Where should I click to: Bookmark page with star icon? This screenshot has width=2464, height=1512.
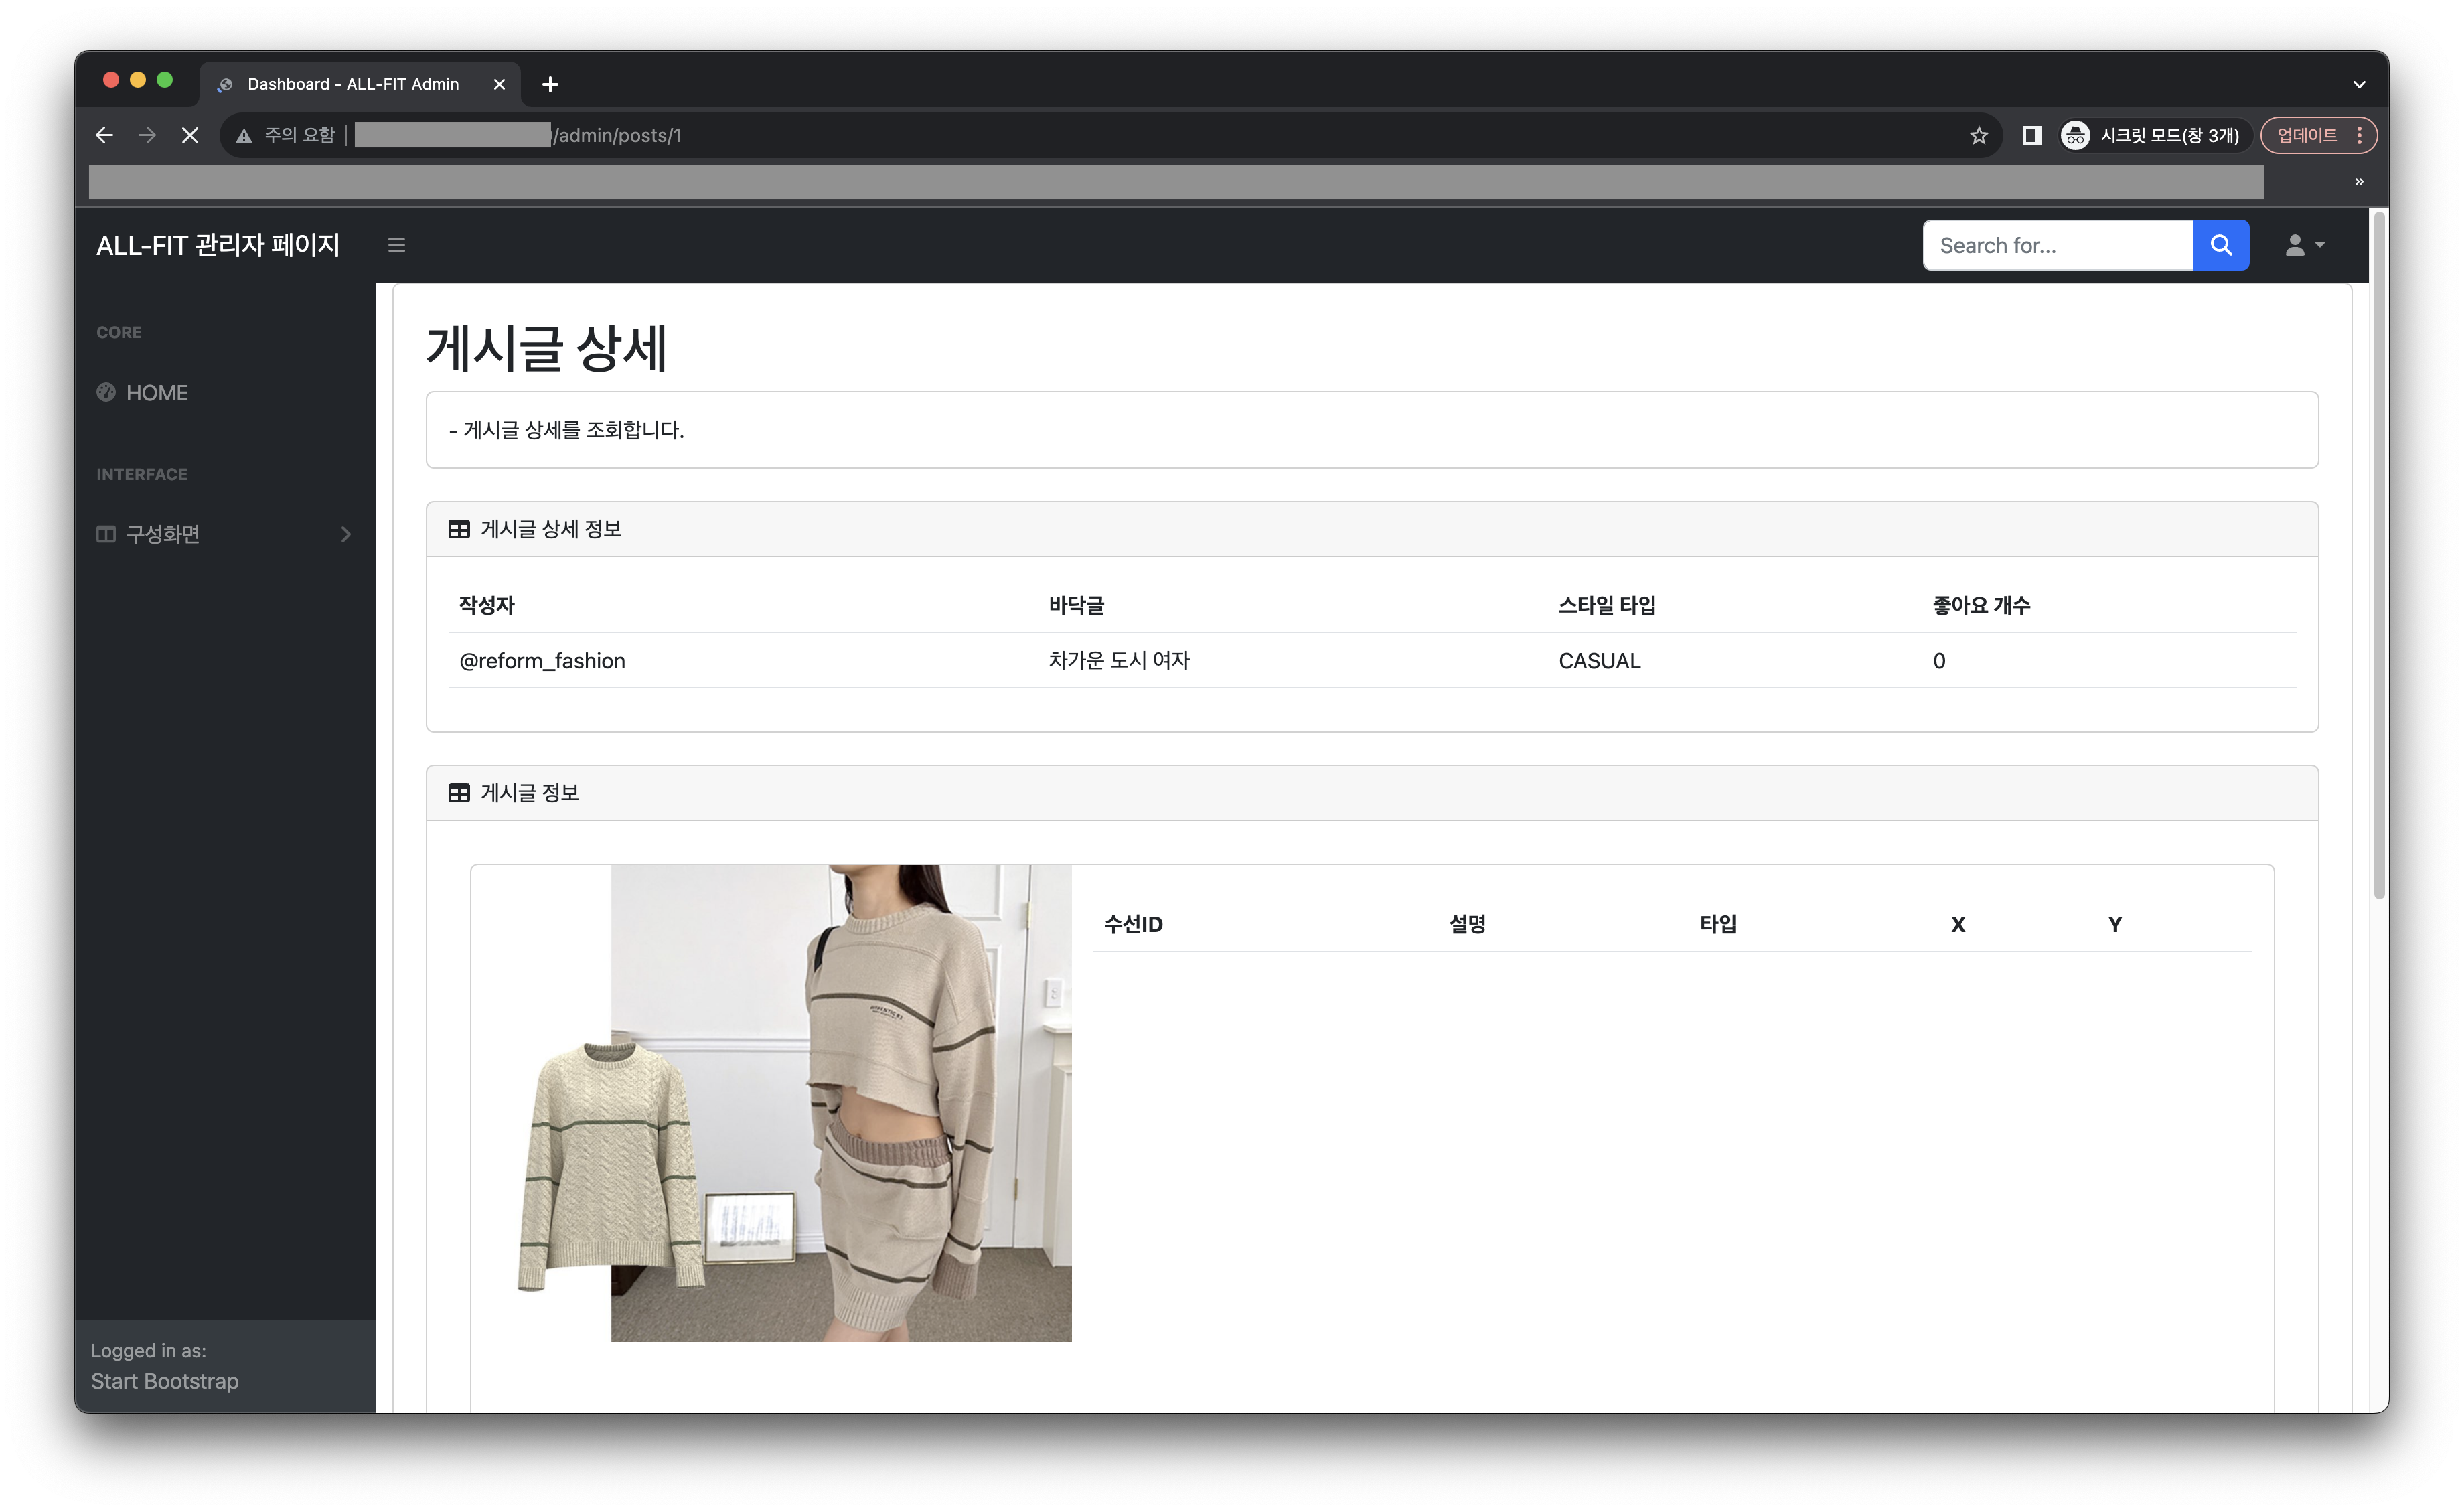[1978, 135]
